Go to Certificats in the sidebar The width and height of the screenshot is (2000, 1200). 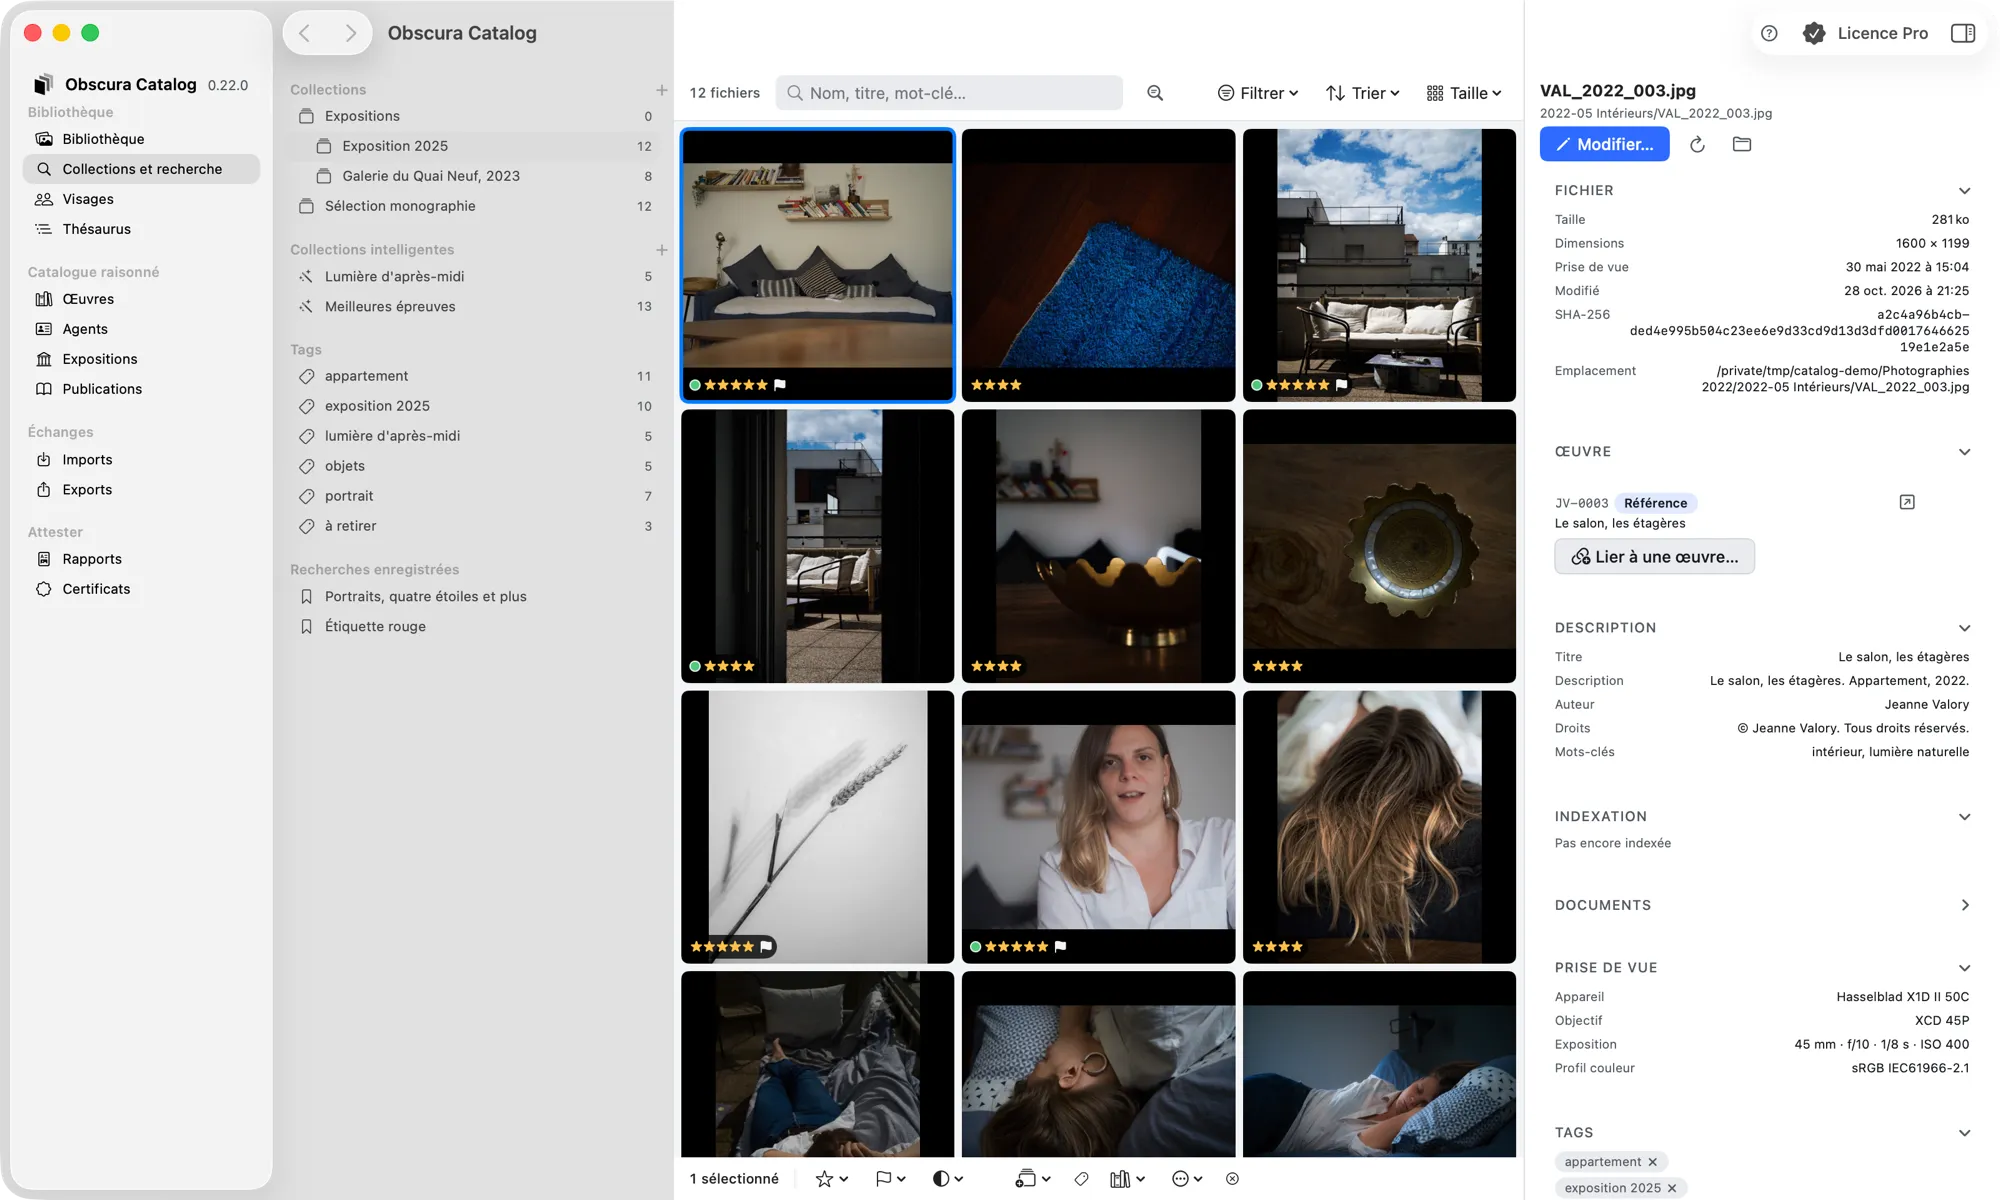[x=141, y=589]
